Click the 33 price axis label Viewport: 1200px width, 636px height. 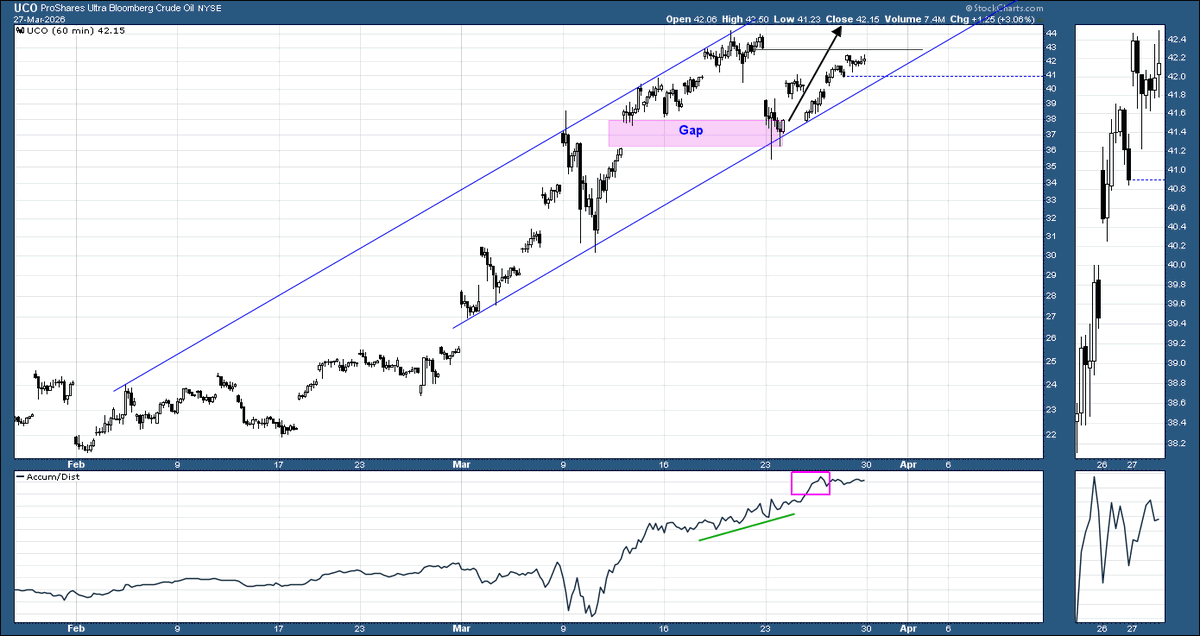[x=1050, y=200]
